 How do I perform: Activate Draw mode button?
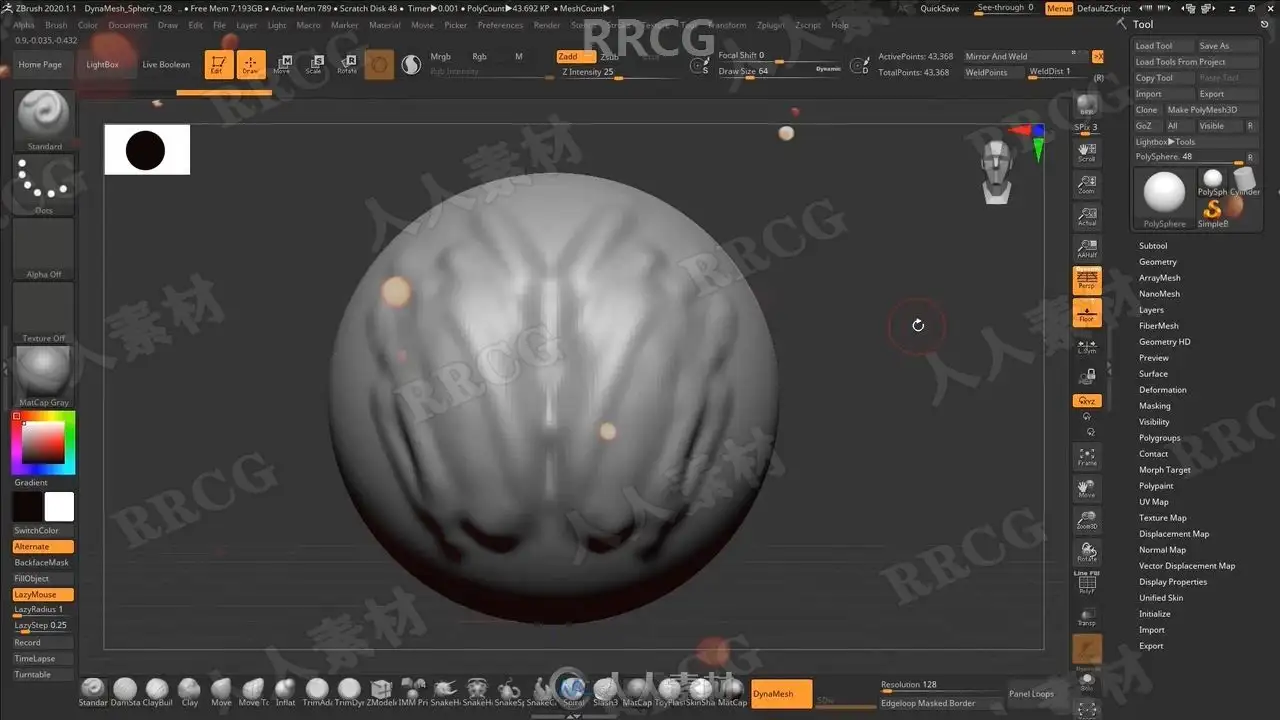(x=251, y=65)
